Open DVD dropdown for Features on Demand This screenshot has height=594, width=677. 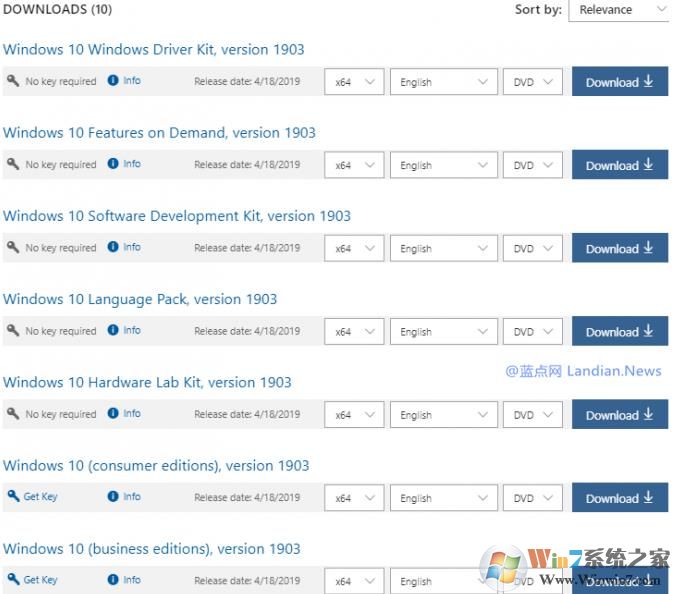point(533,165)
